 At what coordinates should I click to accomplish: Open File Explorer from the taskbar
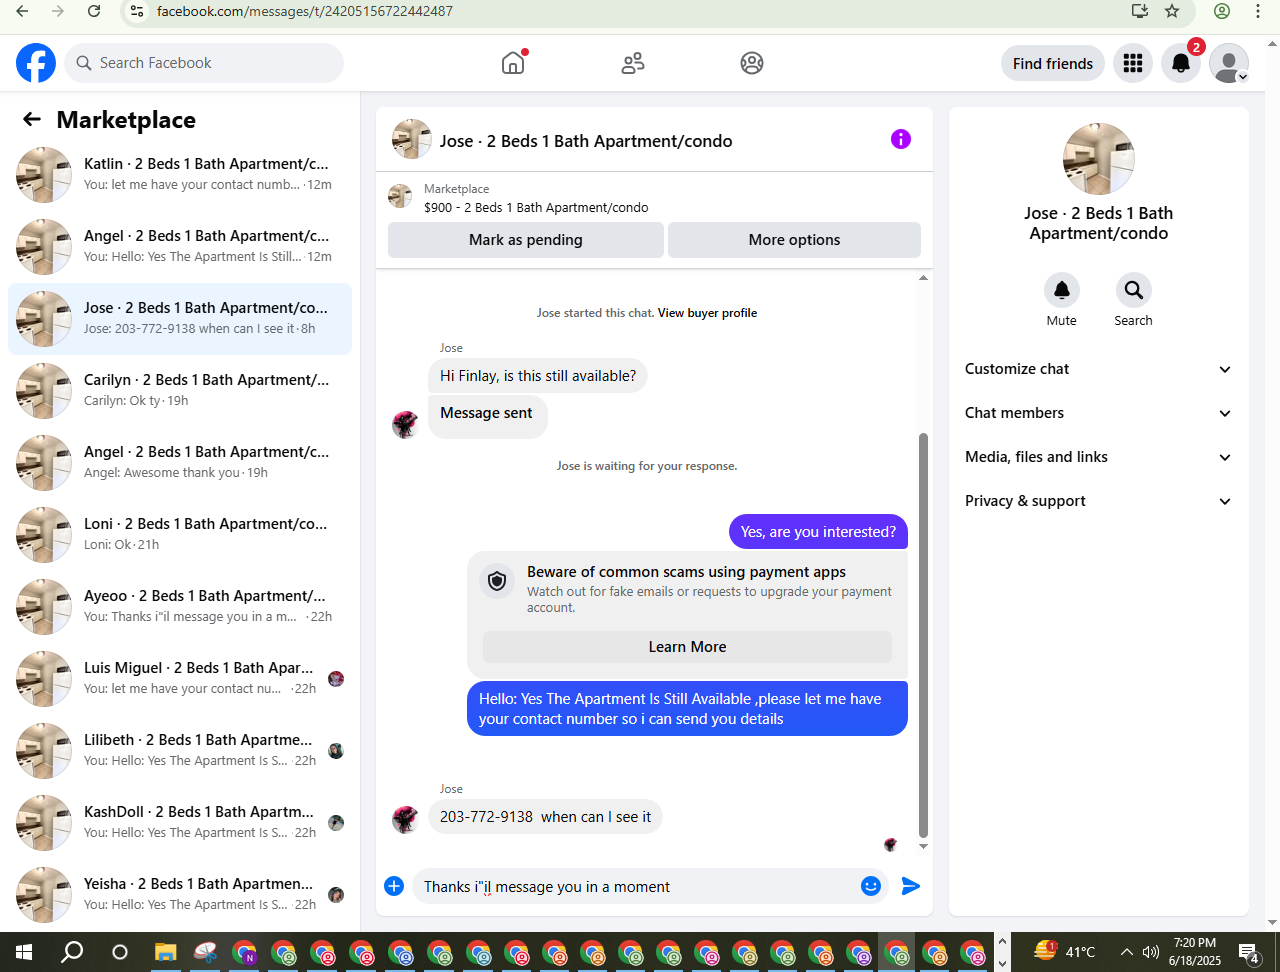[165, 952]
